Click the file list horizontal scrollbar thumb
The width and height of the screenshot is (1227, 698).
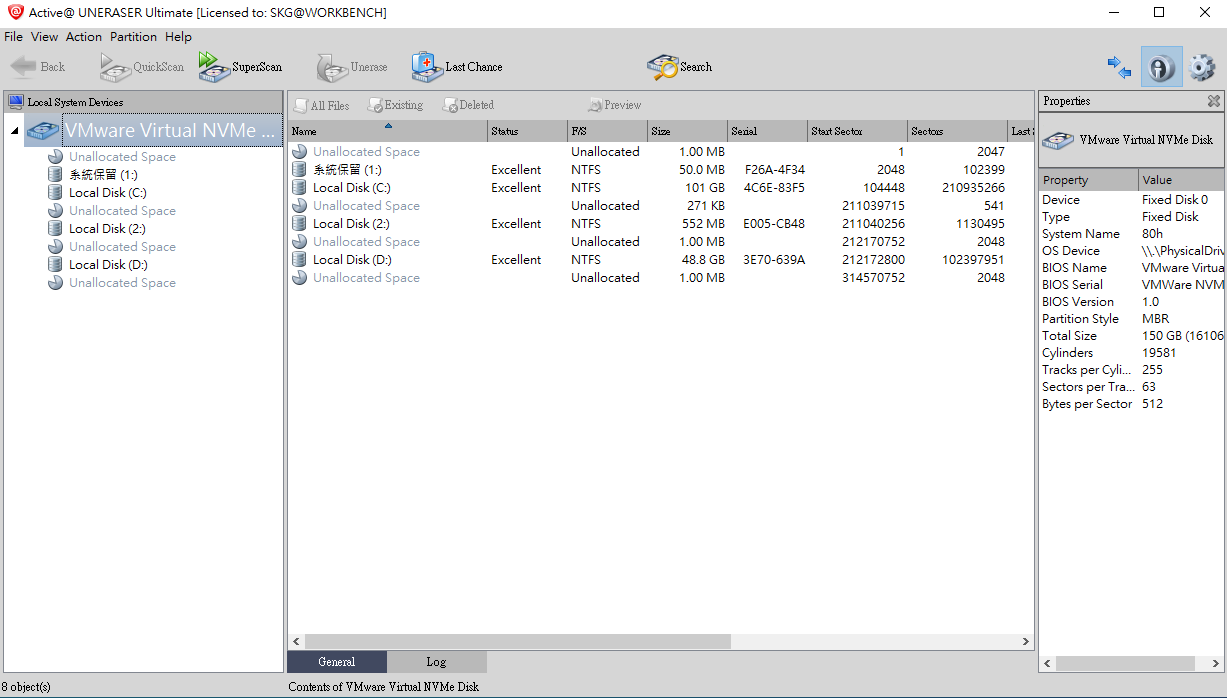pos(518,641)
